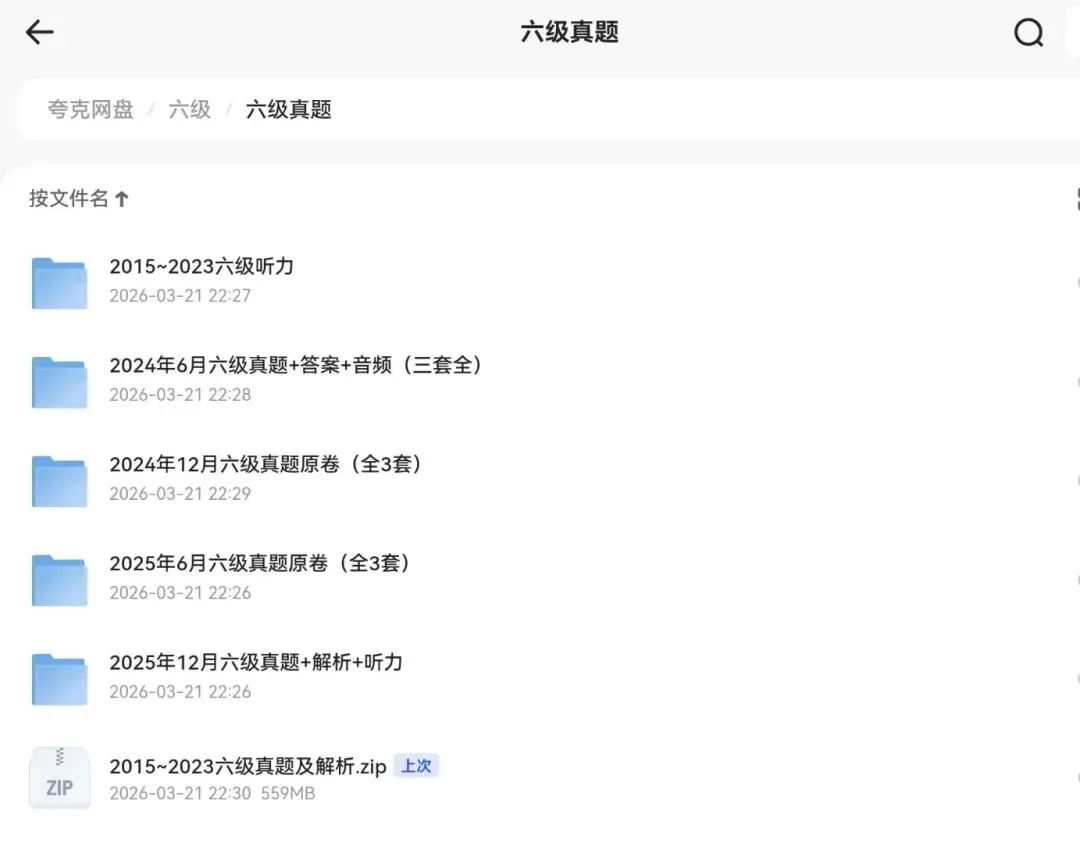Select current breadcrumb 六级真题
1080x843 pixels.
click(x=289, y=110)
